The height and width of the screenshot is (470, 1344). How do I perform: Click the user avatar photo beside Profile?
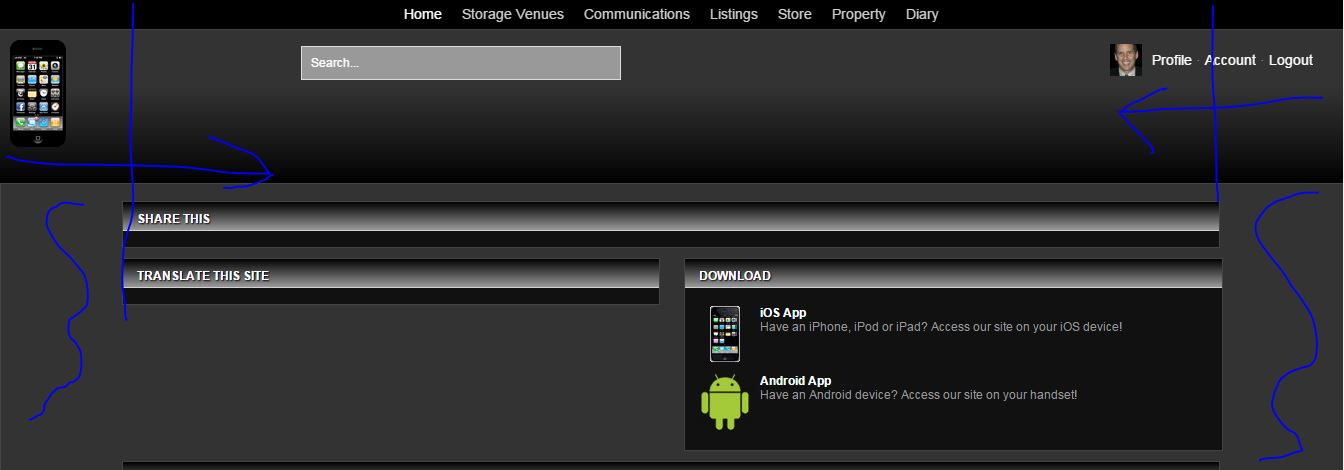(1125, 60)
